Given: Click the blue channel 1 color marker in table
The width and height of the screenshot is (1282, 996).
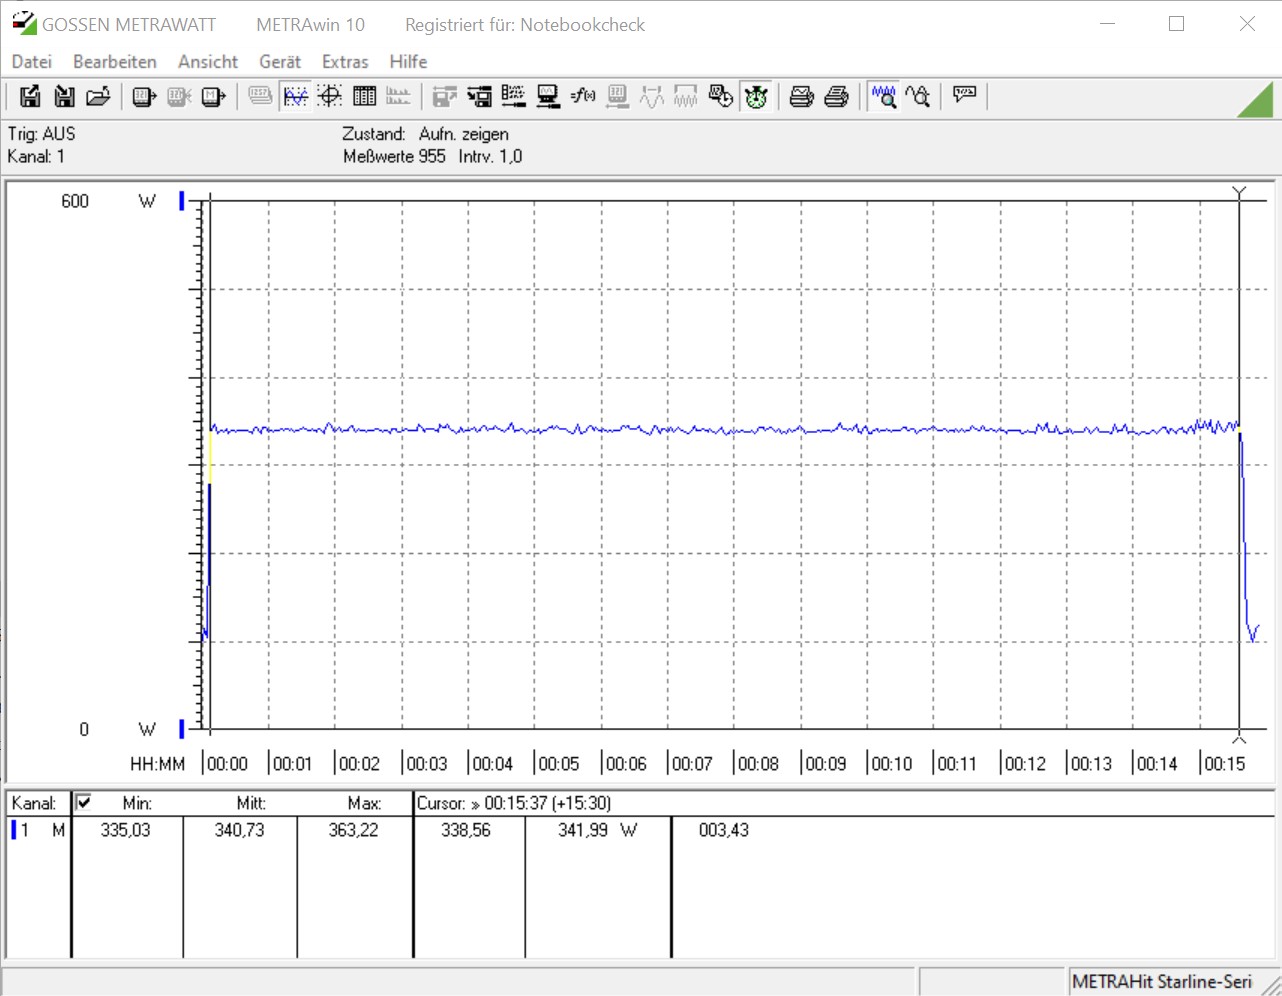Looking at the screenshot, I should (x=14, y=830).
